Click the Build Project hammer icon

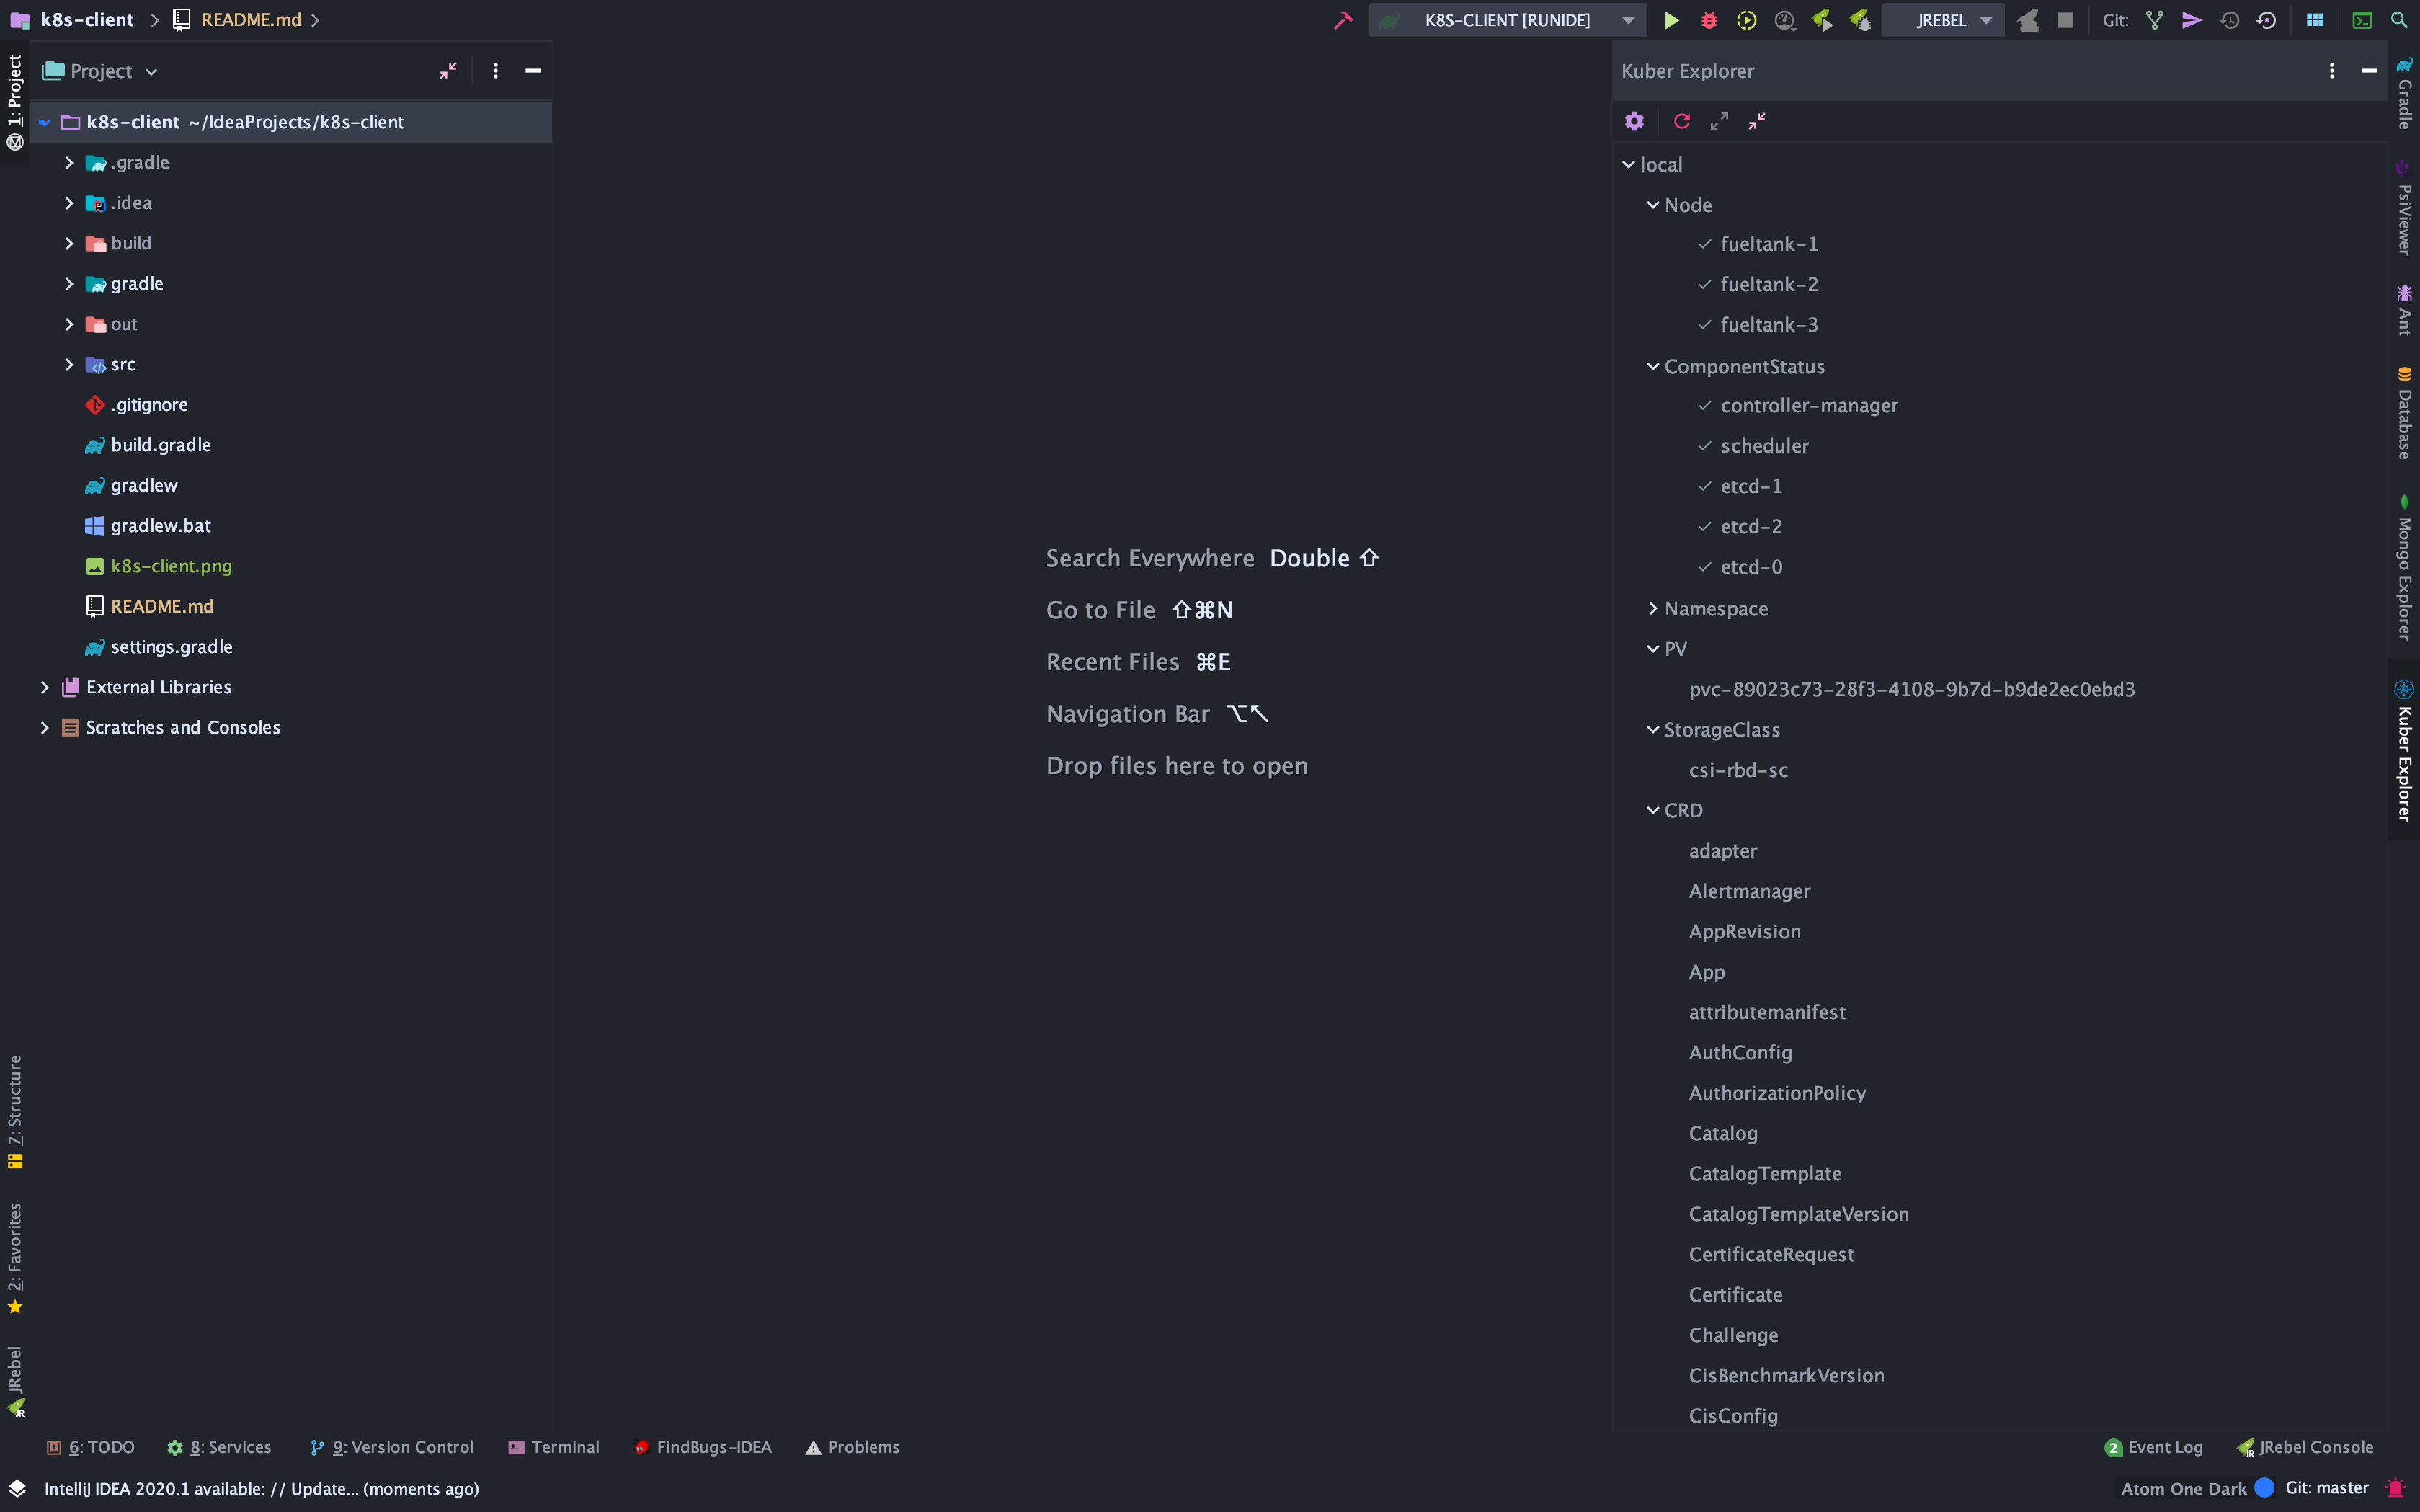click(1343, 20)
